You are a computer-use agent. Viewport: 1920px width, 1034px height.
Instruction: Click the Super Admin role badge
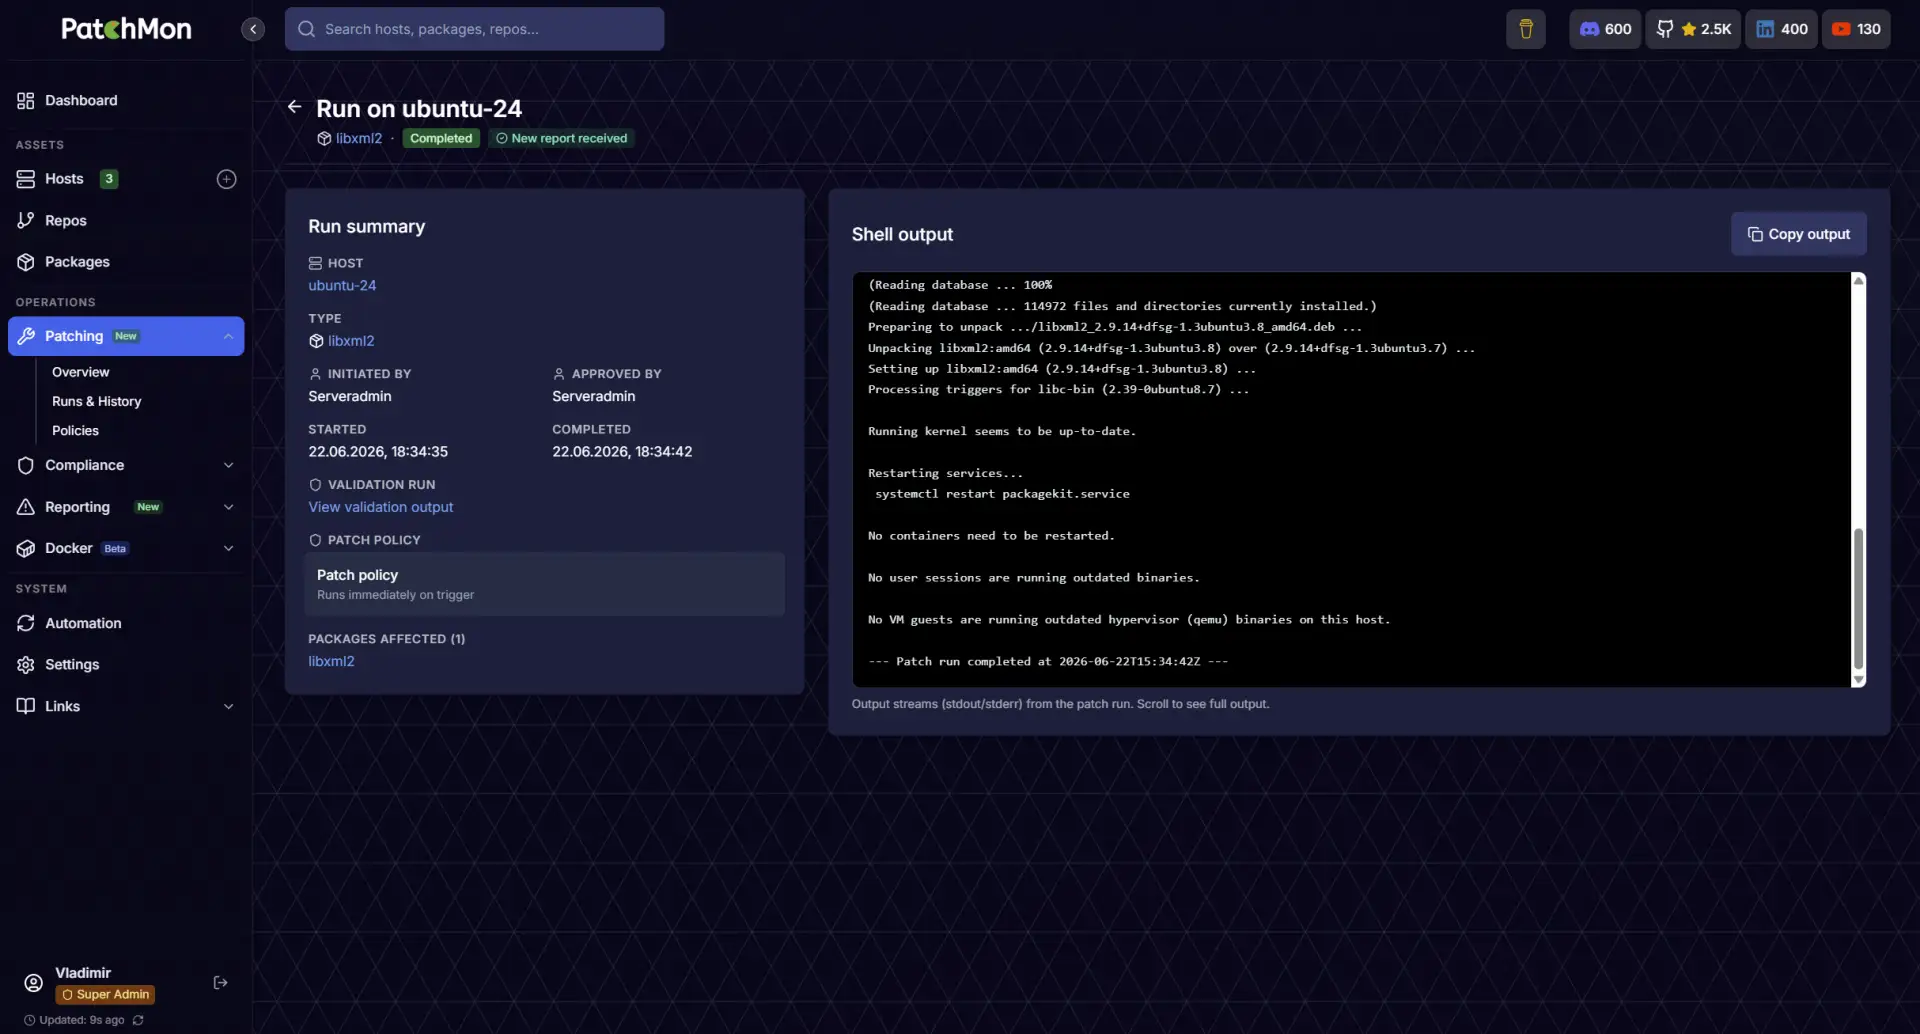point(105,995)
